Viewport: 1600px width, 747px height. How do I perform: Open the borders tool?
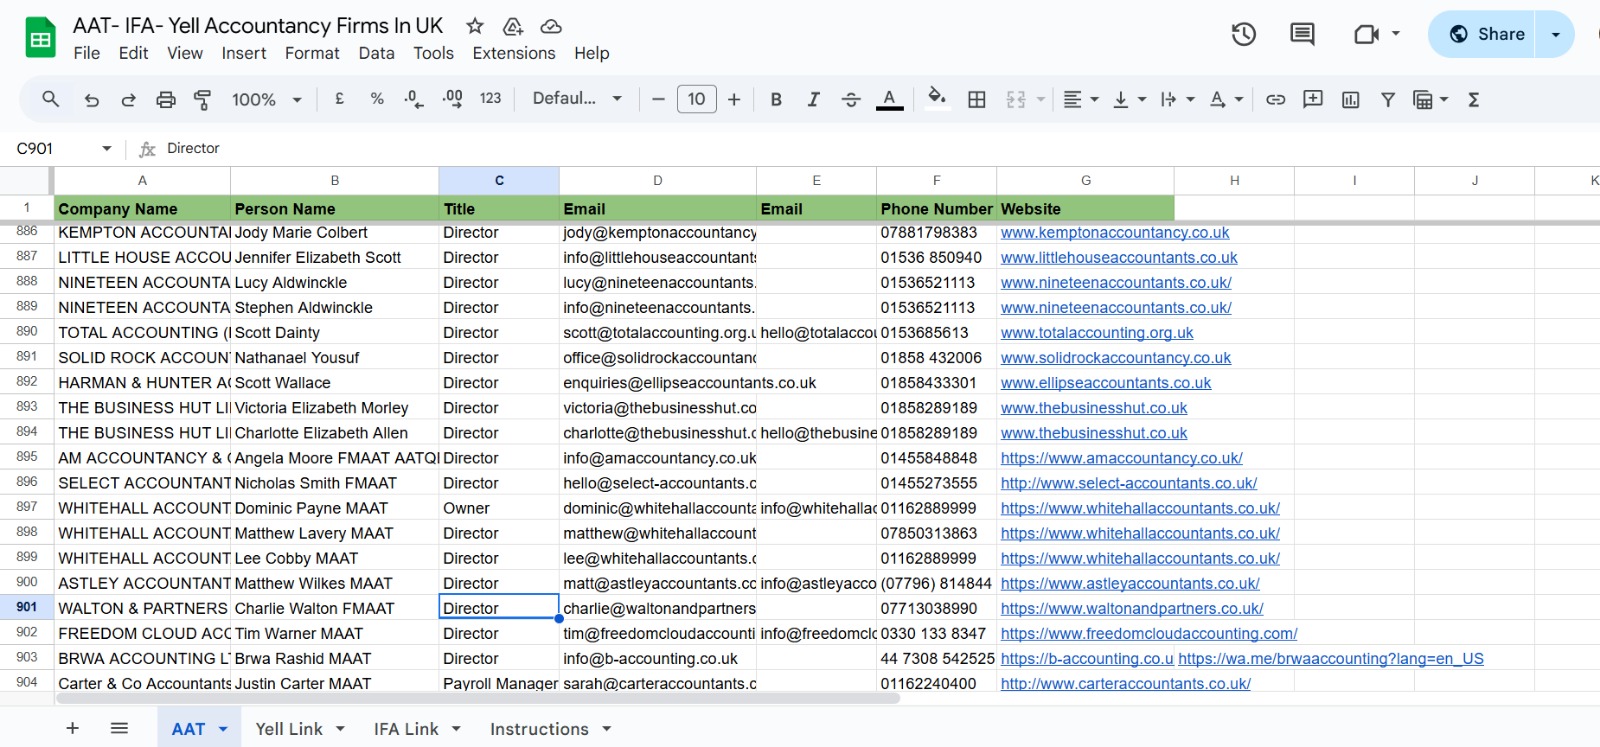(x=977, y=99)
